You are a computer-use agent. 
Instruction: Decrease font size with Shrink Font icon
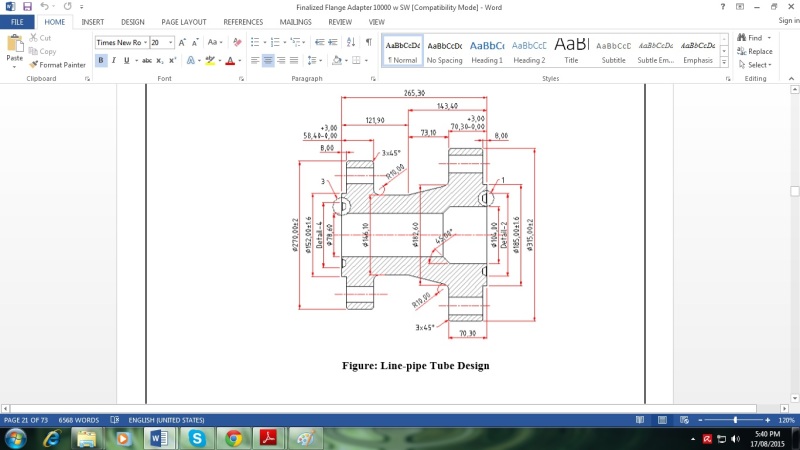click(x=195, y=42)
